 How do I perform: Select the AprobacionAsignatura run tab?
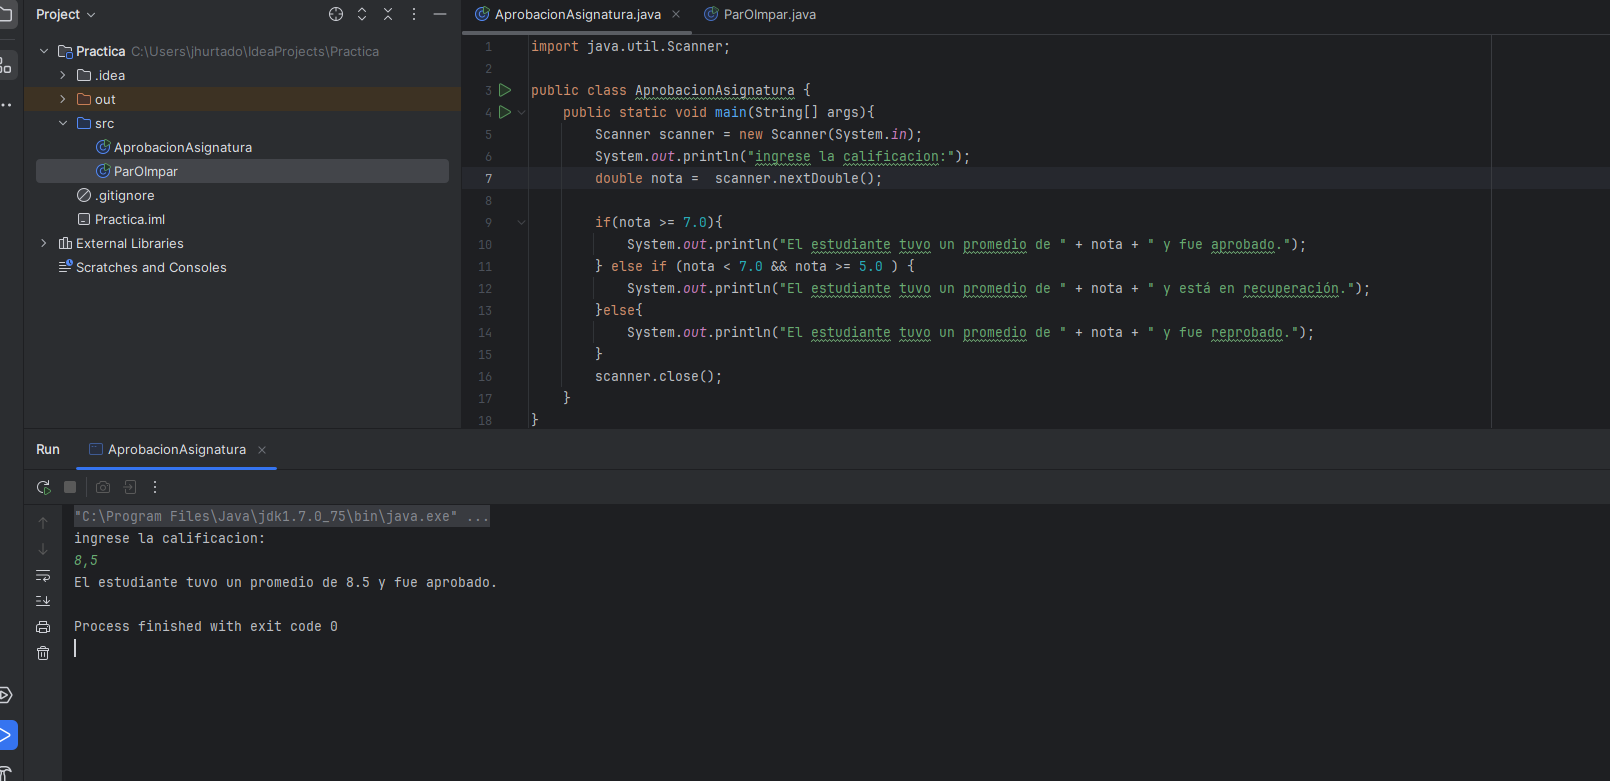[x=176, y=449]
